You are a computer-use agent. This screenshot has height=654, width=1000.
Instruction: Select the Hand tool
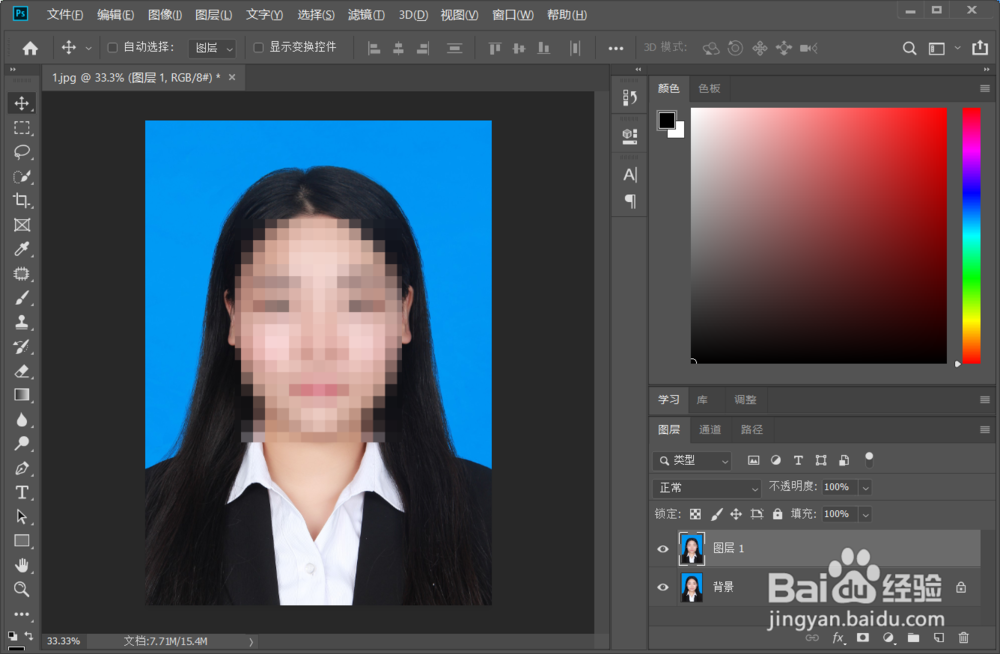22,565
